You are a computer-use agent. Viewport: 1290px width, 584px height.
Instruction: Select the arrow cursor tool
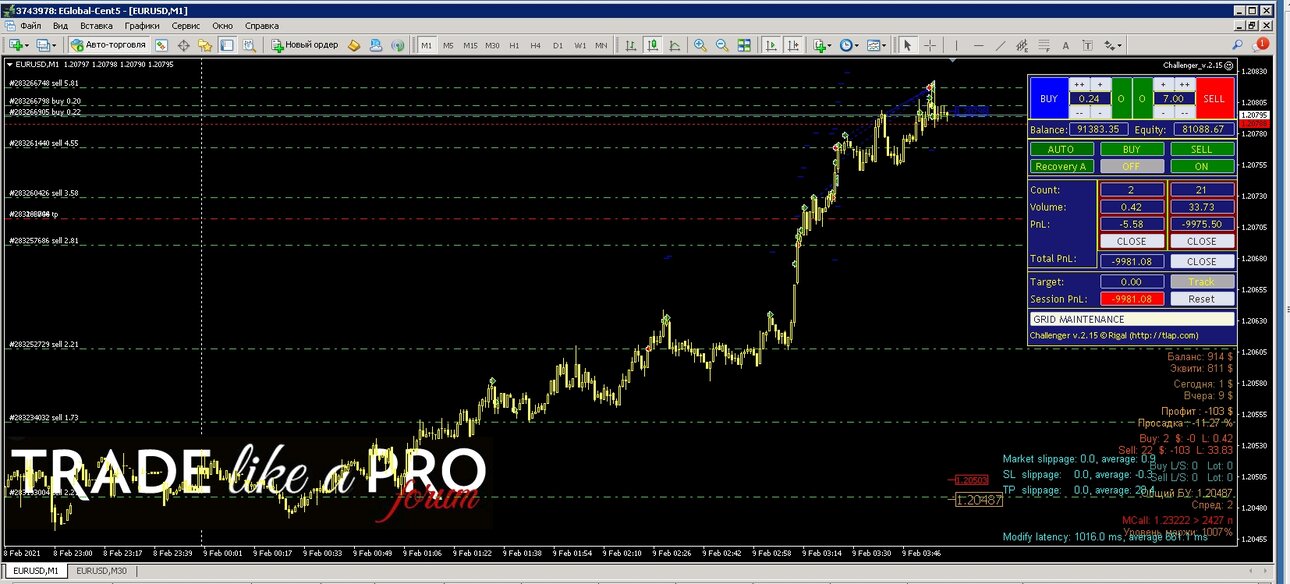coord(907,45)
